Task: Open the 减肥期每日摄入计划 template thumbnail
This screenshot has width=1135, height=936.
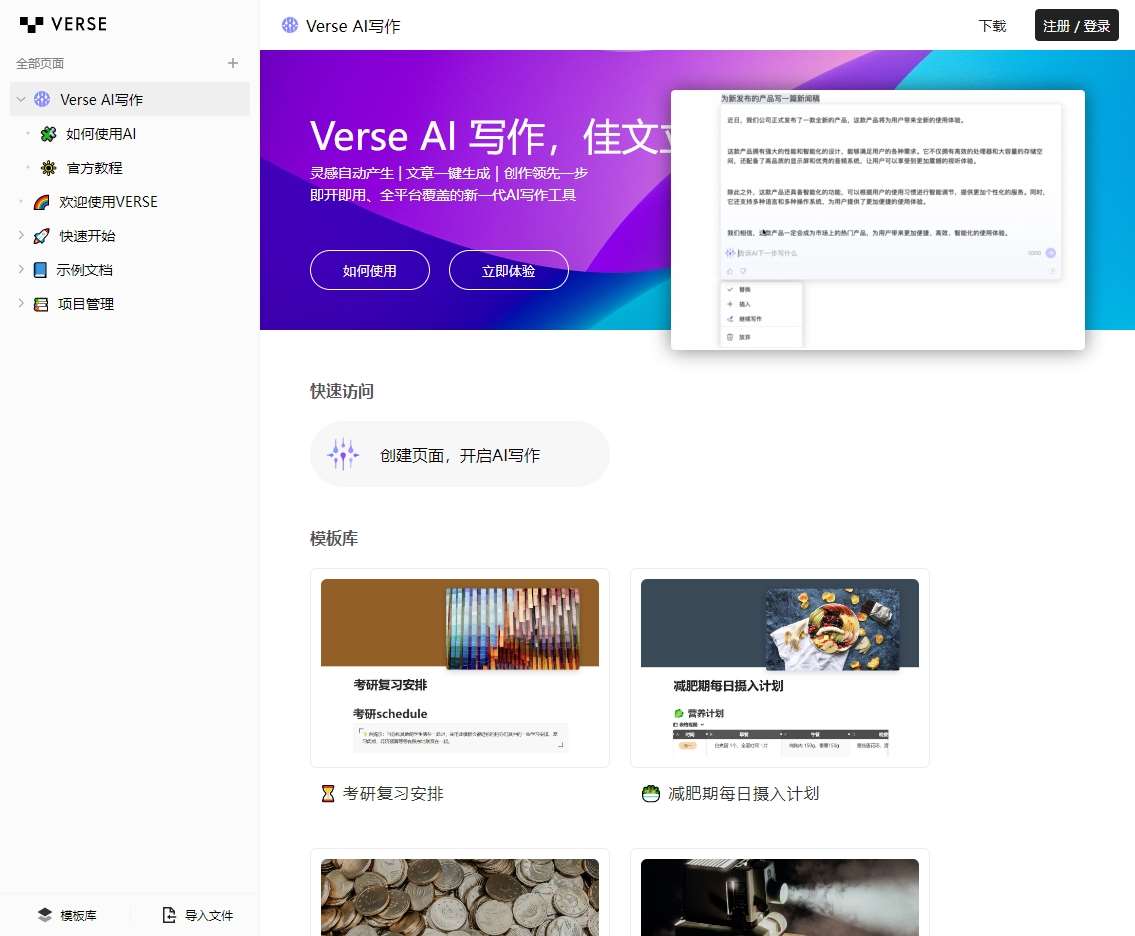Action: [x=780, y=667]
